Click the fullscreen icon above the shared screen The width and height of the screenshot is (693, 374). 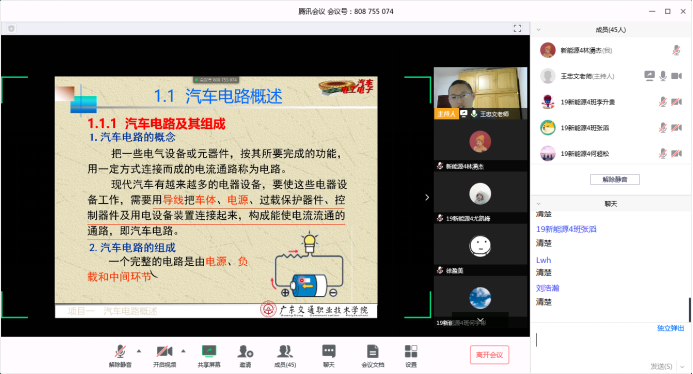click(517, 29)
